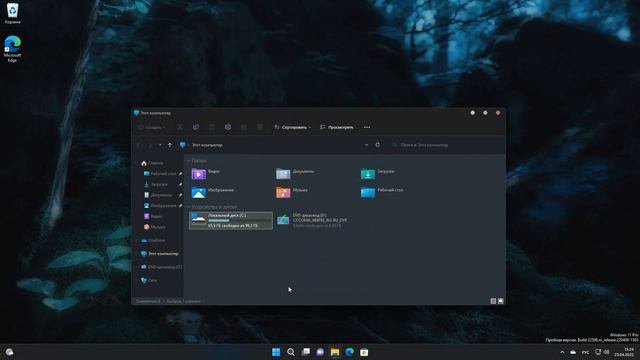Open the Сортировать sort dropdown

pos(292,127)
